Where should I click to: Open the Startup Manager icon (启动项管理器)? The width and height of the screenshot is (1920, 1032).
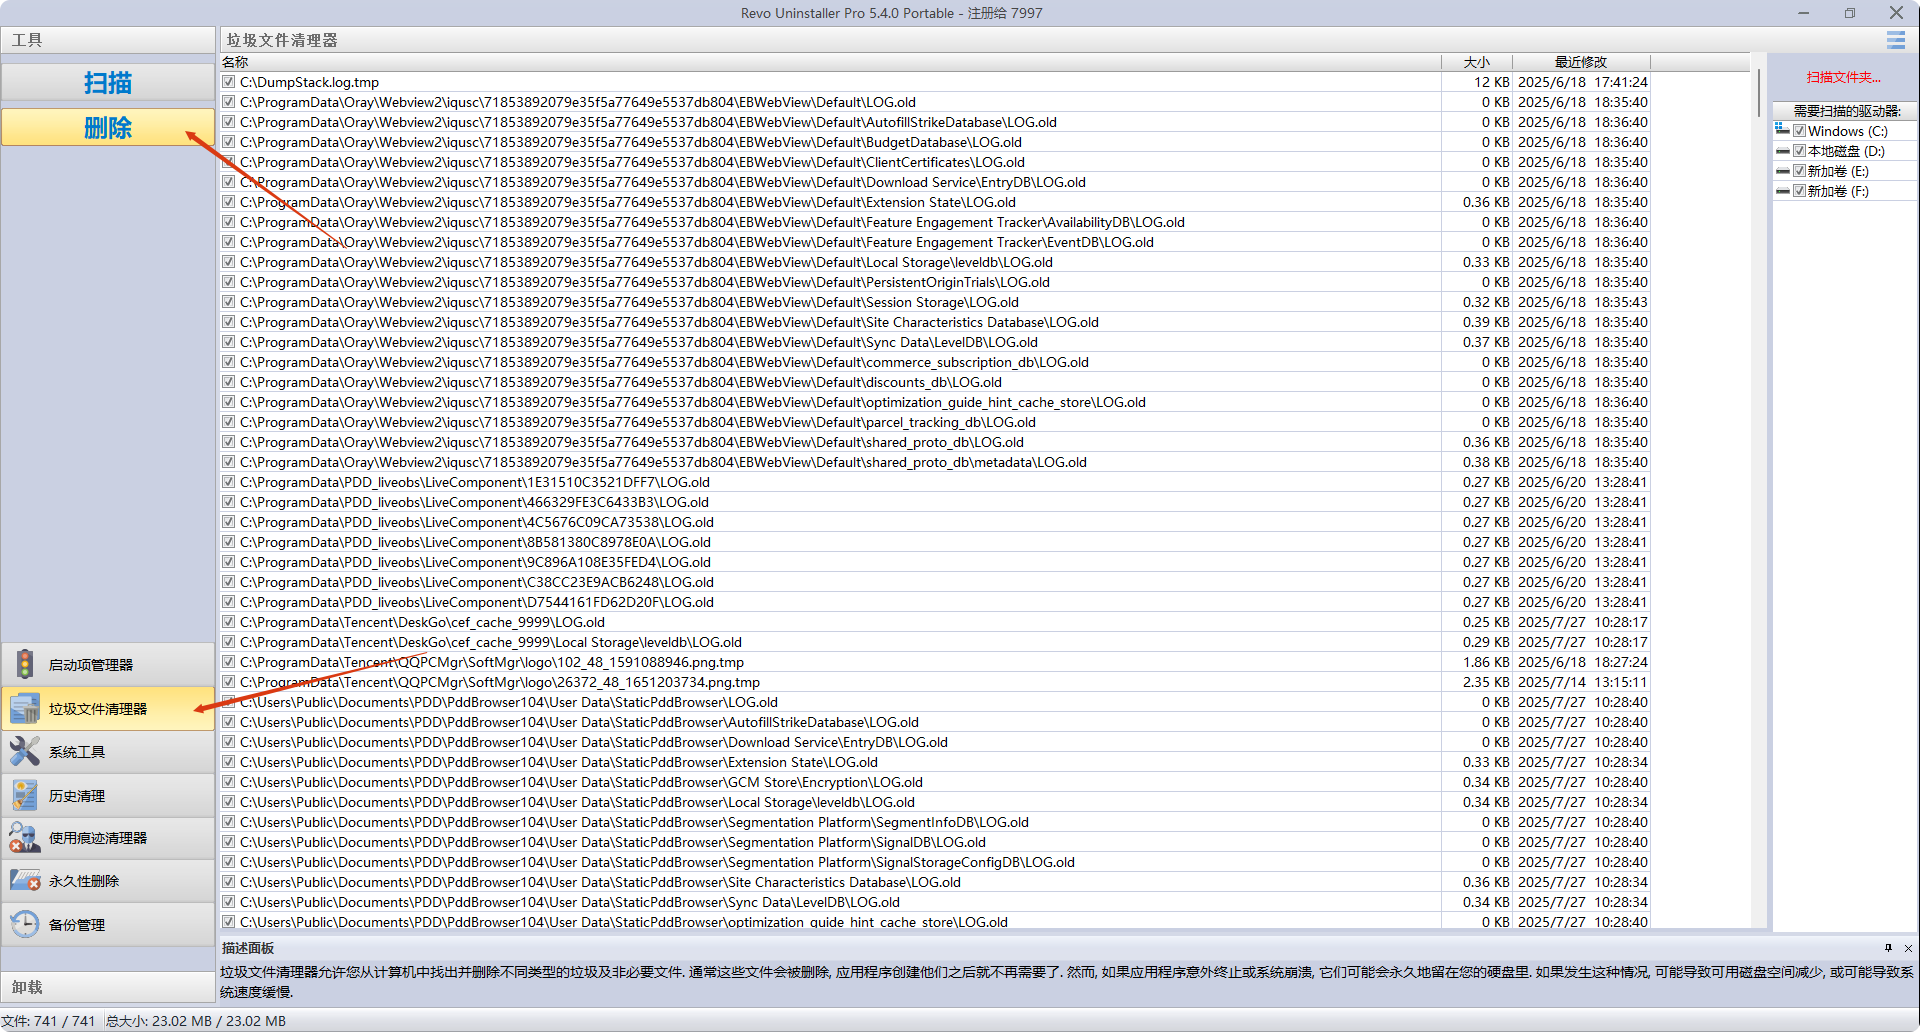pos(25,664)
